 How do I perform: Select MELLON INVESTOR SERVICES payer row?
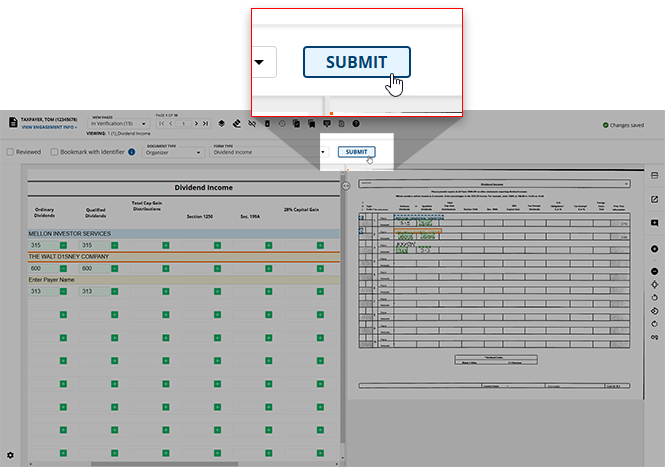pos(184,234)
